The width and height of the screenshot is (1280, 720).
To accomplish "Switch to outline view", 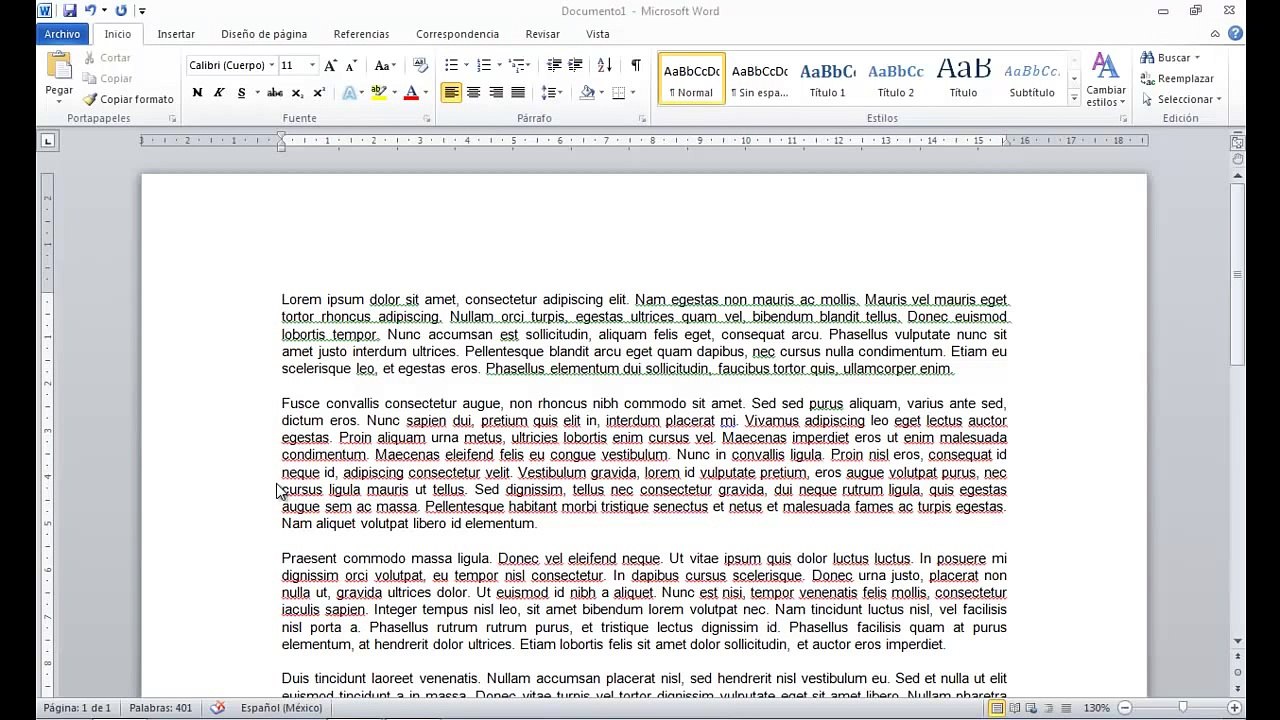I will pos(1048,708).
